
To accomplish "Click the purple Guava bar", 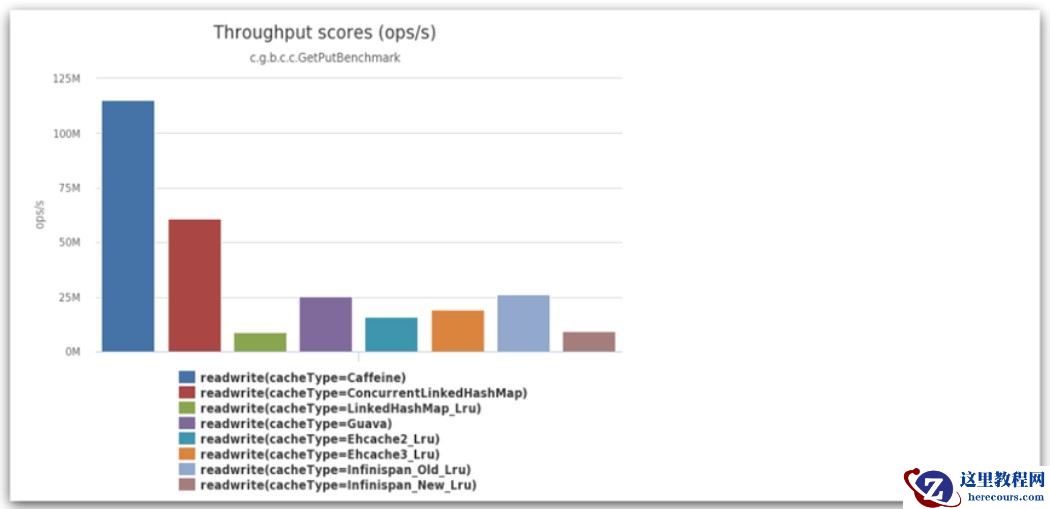I will (326, 324).
